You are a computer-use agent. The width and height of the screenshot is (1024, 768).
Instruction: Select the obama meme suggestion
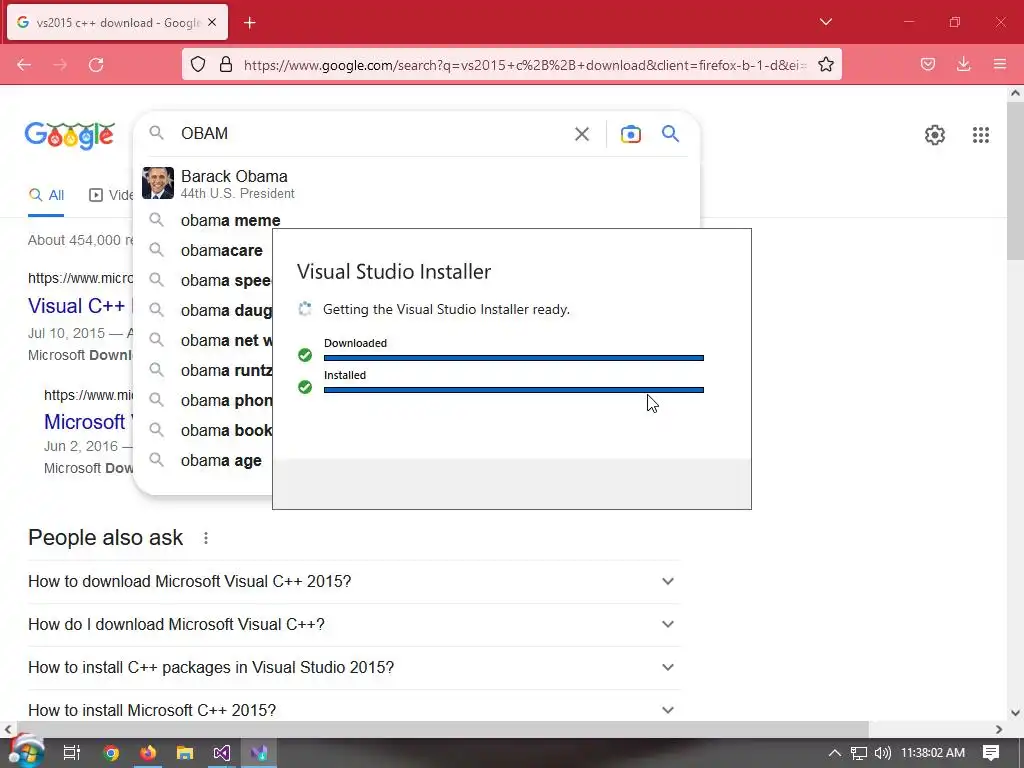point(230,221)
